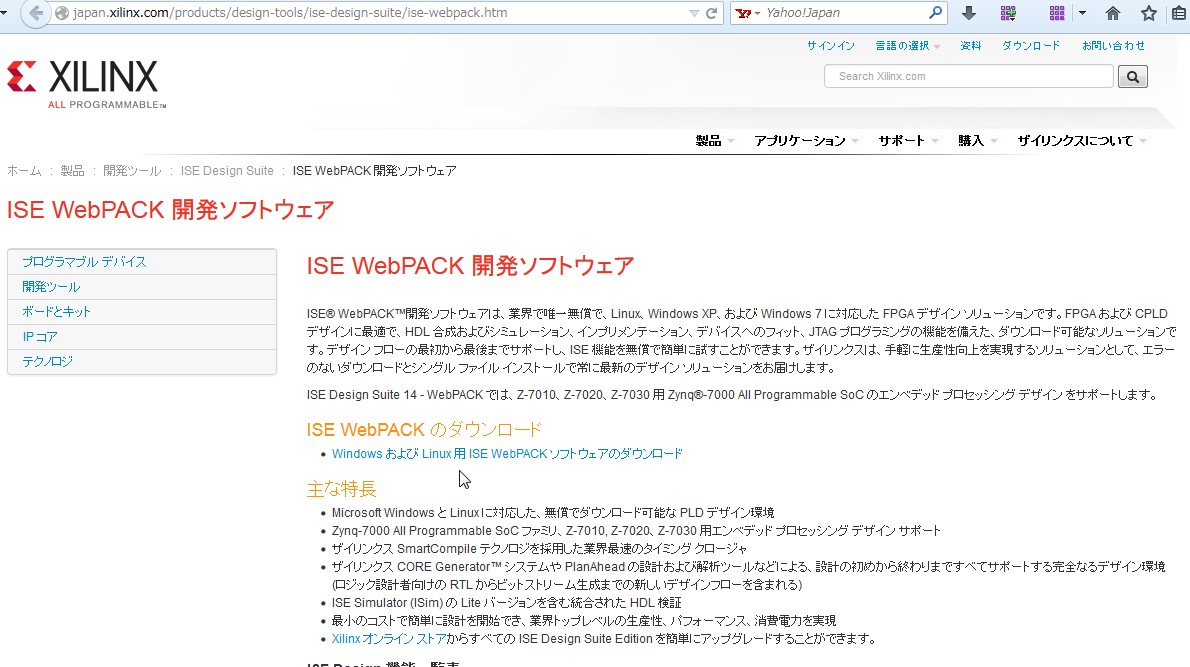Reload the page with the refresh icon
This screenshot has width=1190, height=667.
point(712,13)
